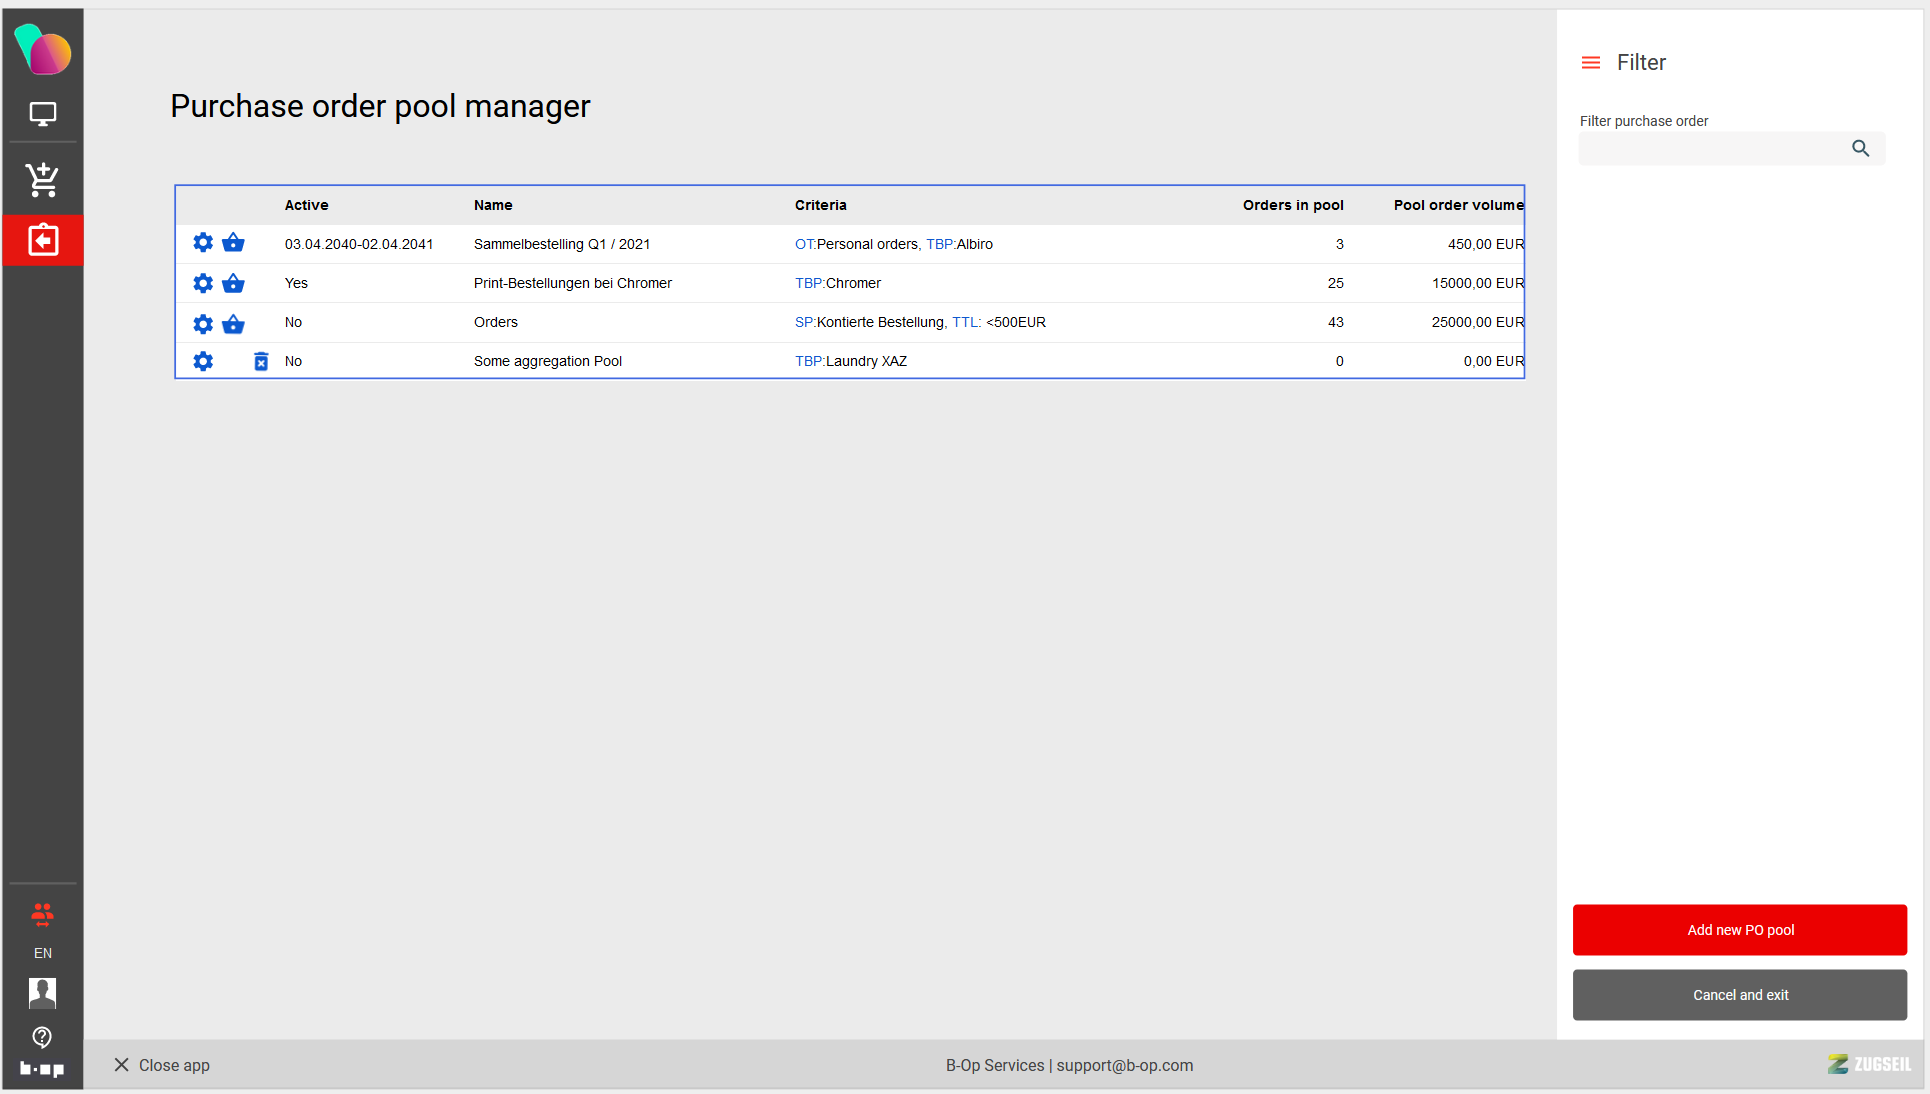1930x1094 pixels.
Task: Click the add-to-cart sidebar icon
Action: click(x=42, y=180)
